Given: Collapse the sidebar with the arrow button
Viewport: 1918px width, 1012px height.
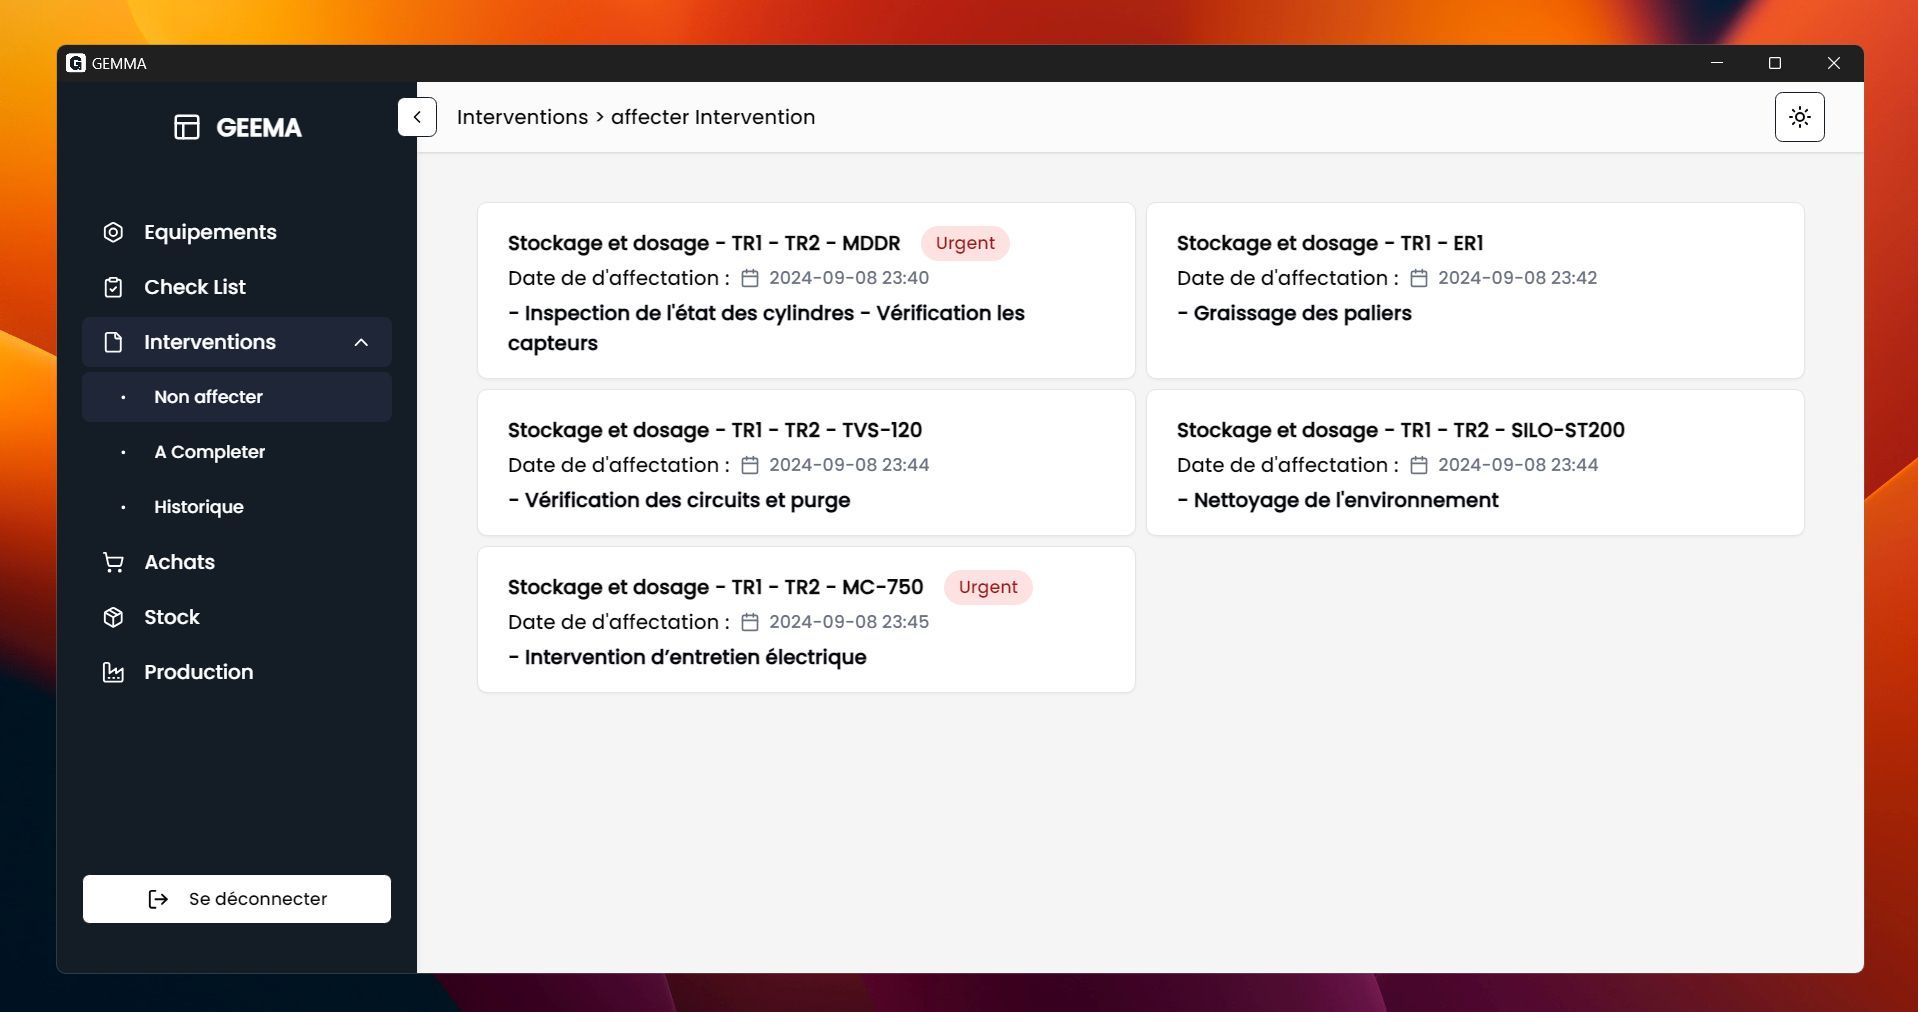Looking at the screenshot, I should coord(417,117).
